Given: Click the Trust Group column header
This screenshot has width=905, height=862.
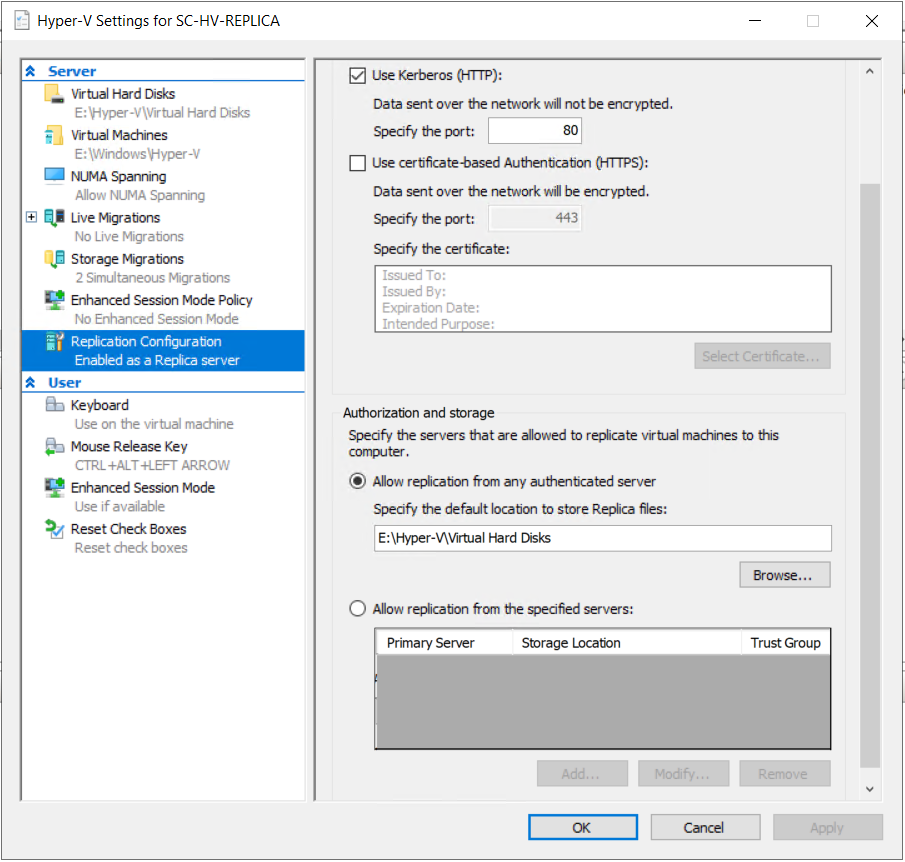Looking at the screenshot, I should click(786, 643).
